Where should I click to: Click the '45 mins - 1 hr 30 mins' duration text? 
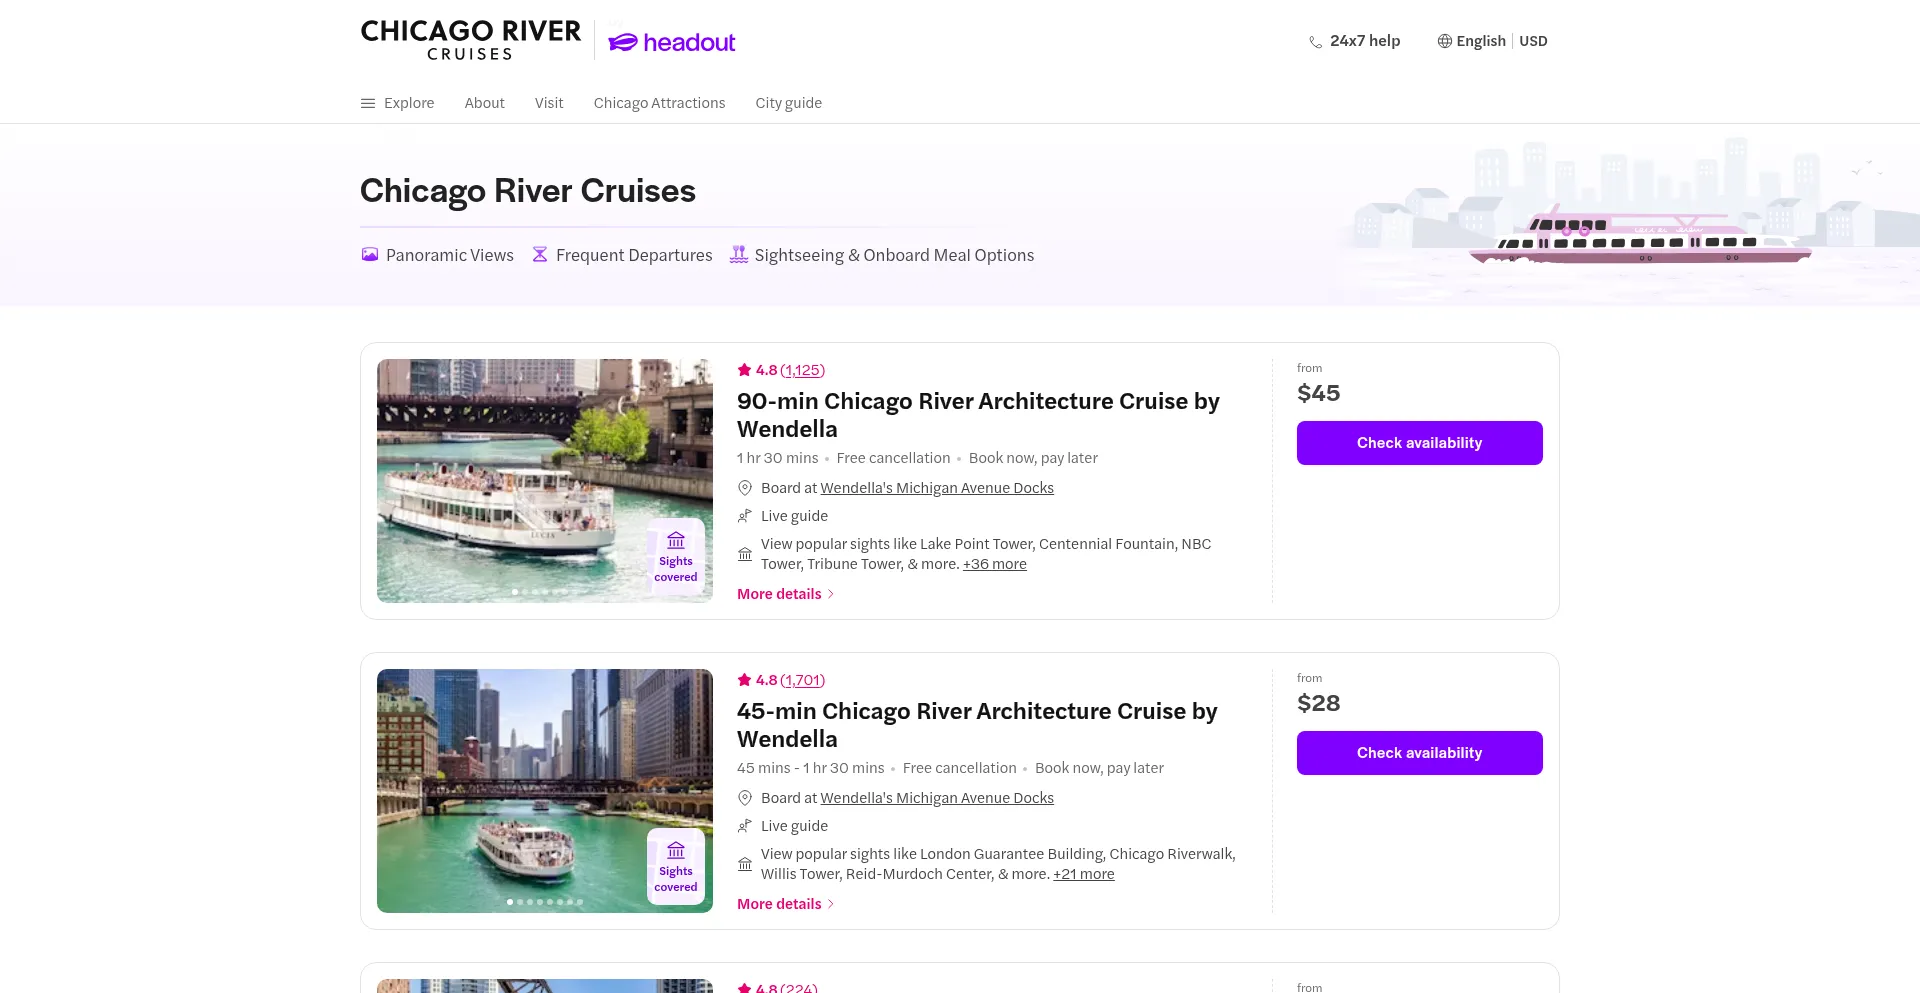(x=811, y=768)
